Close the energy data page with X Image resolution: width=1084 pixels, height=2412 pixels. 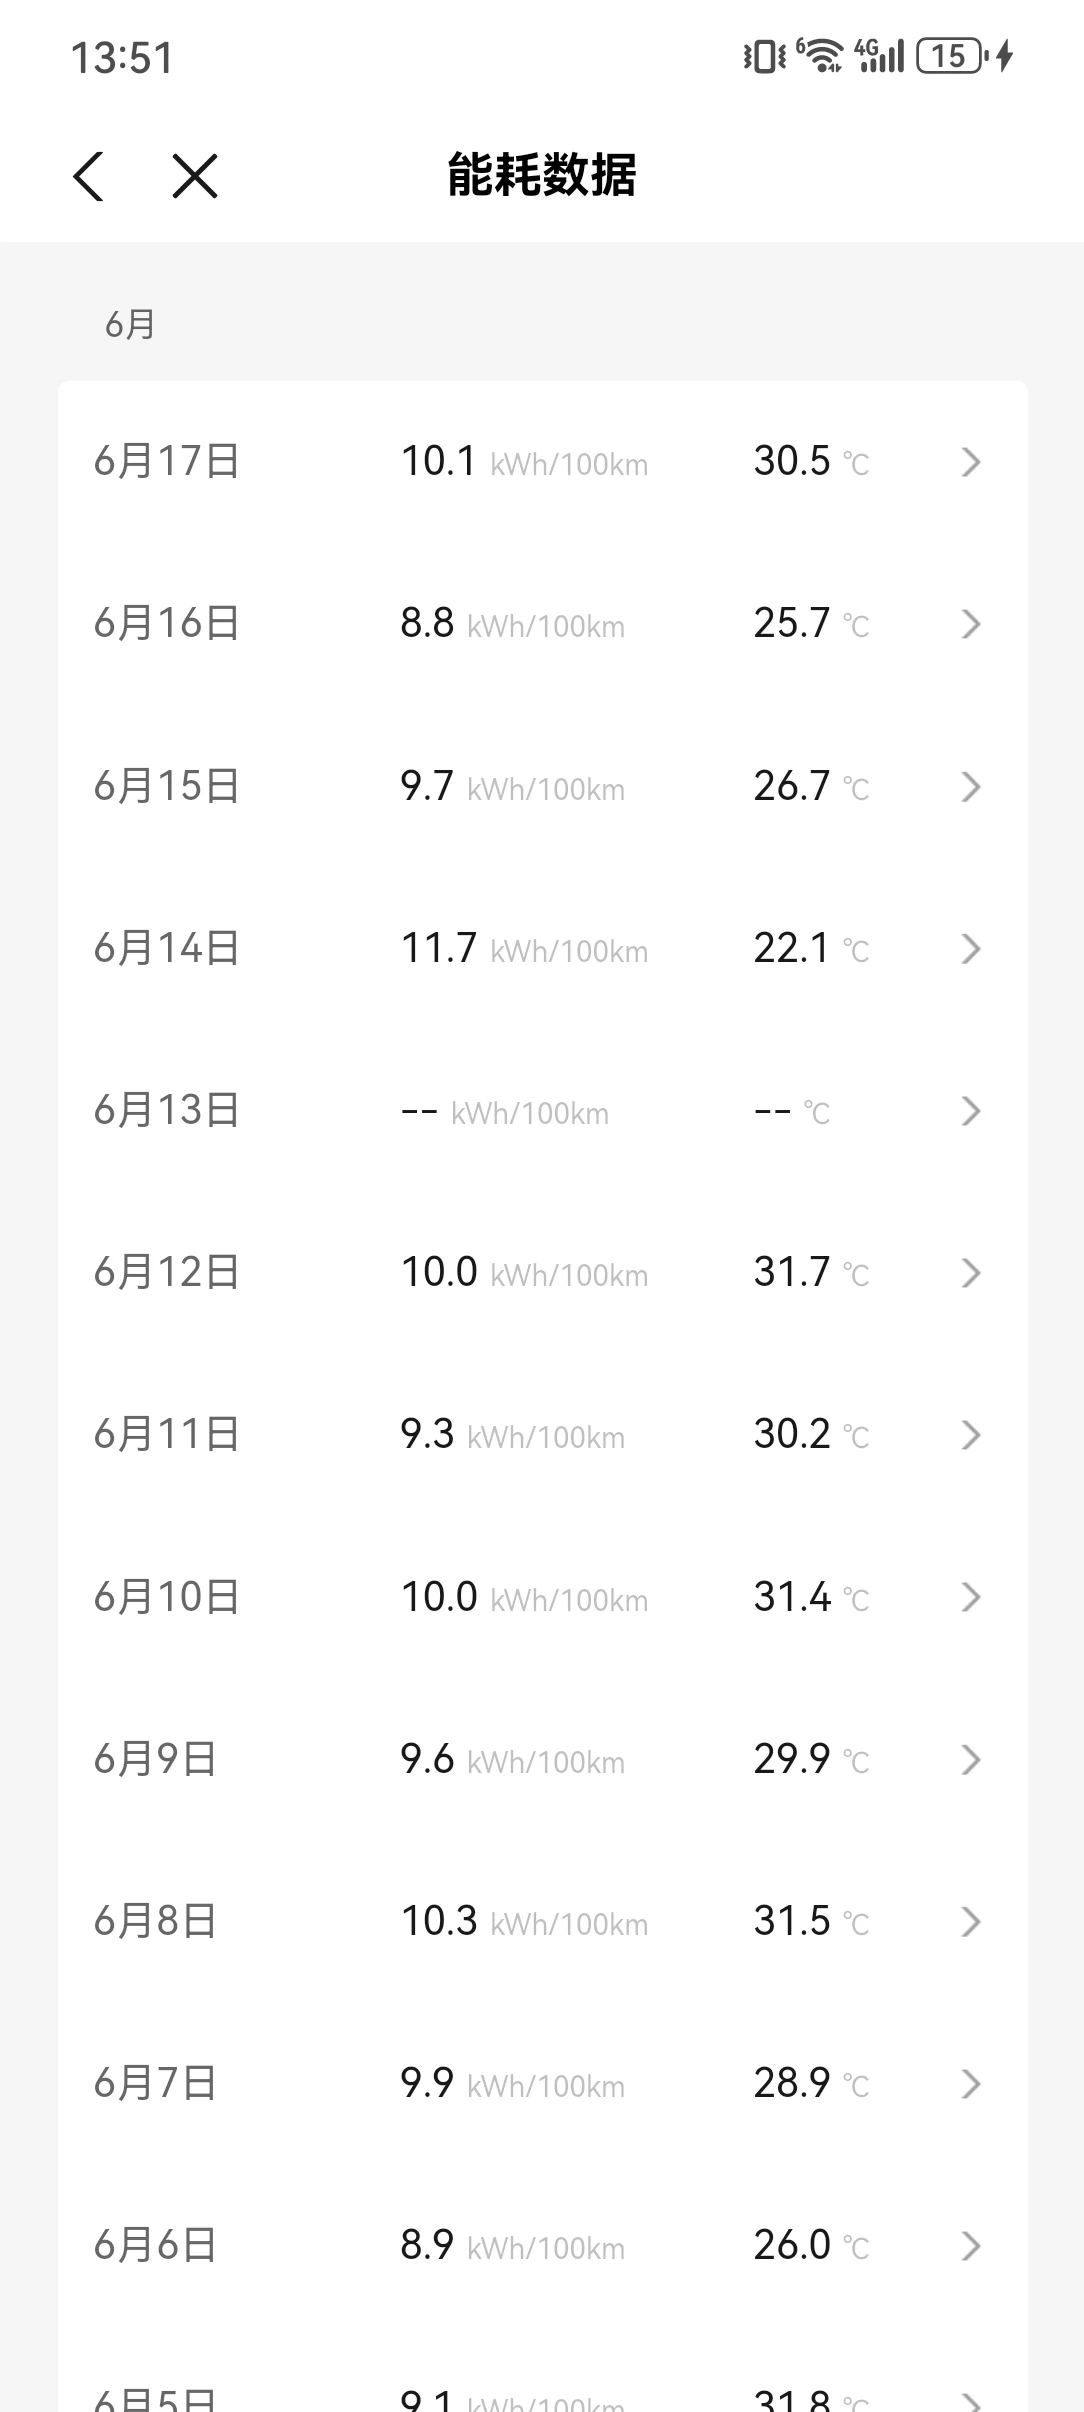point(194,177)
